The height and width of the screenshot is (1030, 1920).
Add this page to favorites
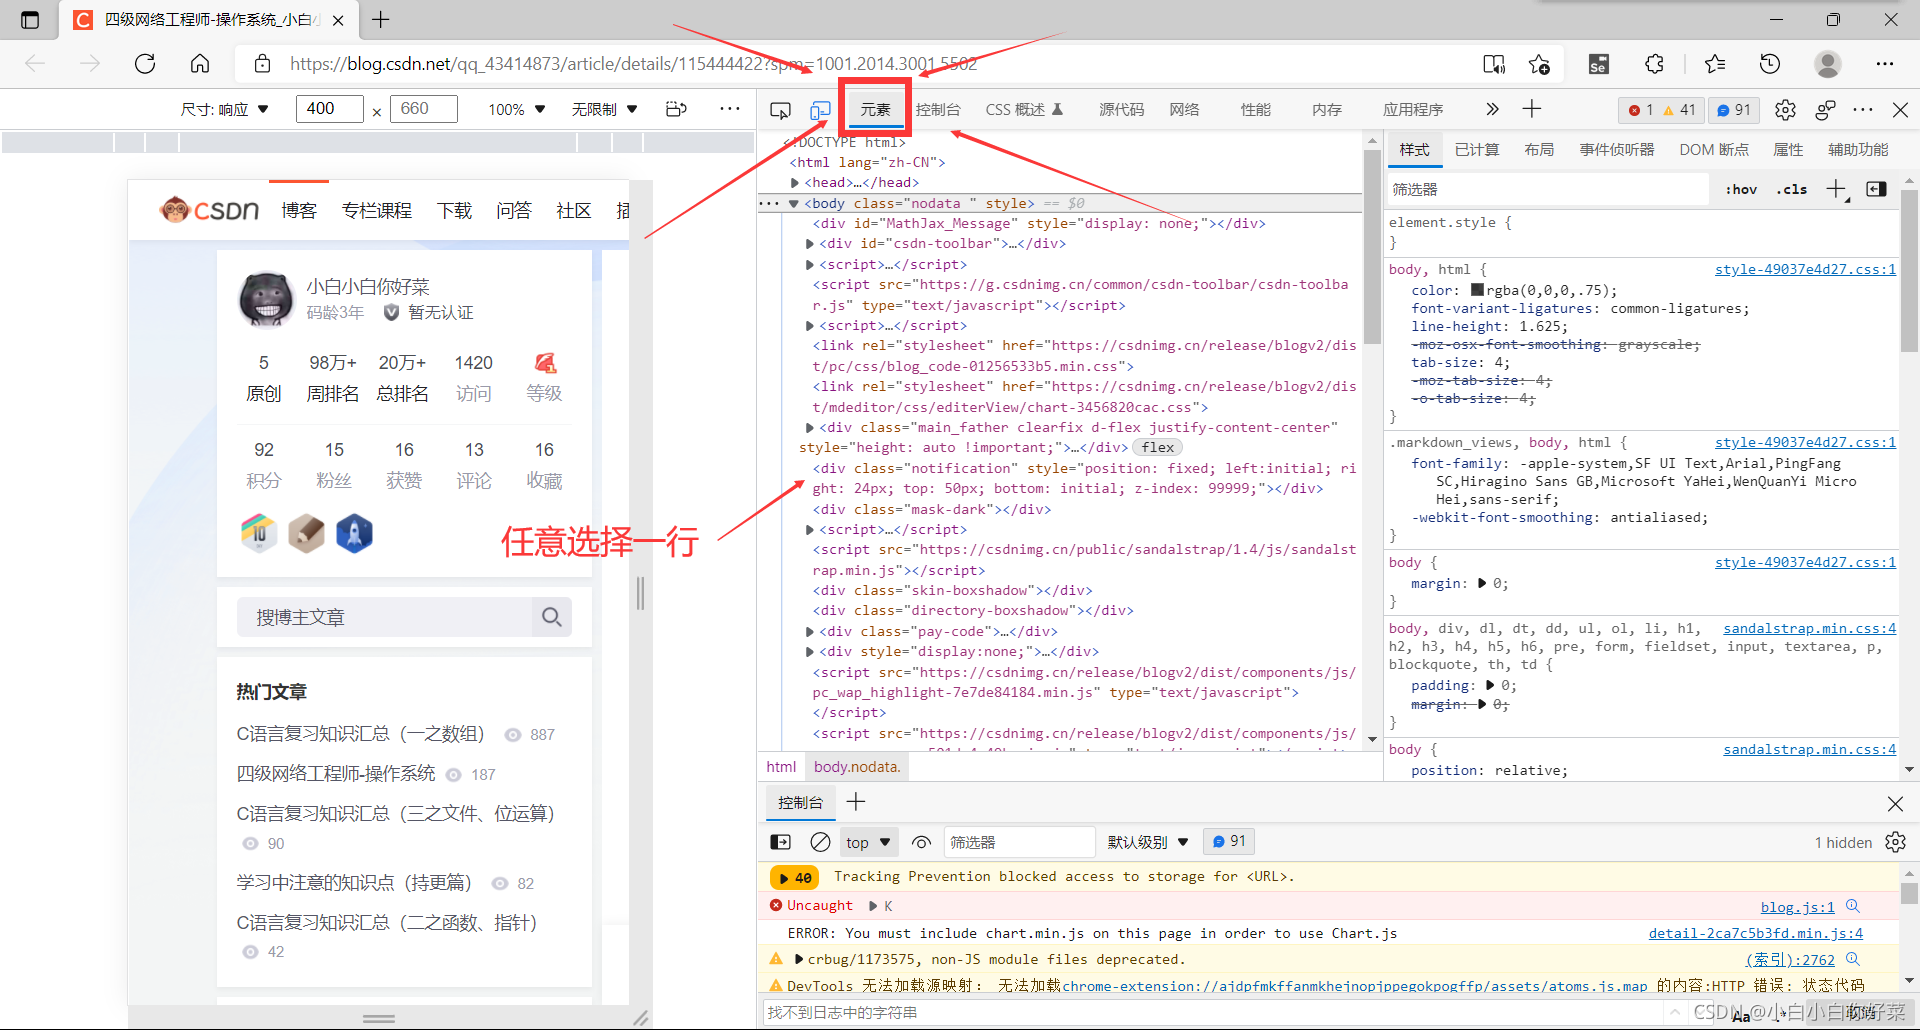(1539, 64)
